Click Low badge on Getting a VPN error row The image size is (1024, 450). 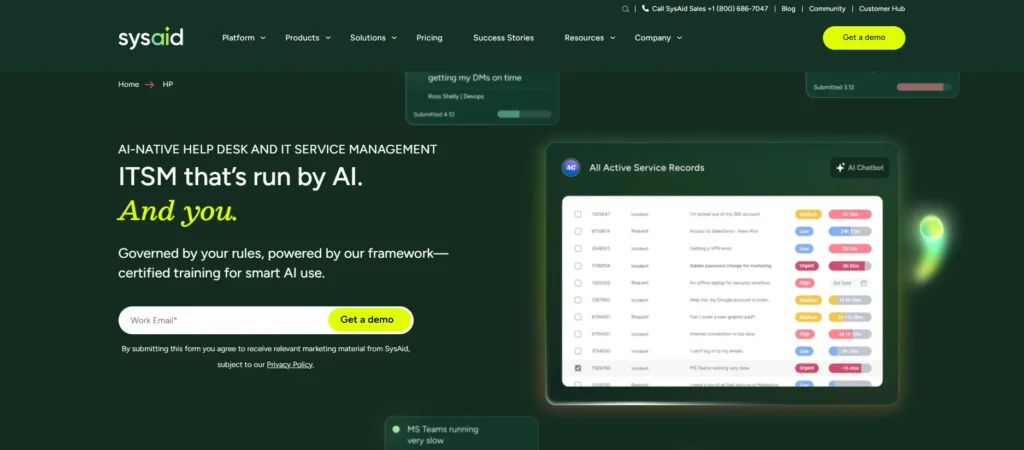[x=804, y=248]
